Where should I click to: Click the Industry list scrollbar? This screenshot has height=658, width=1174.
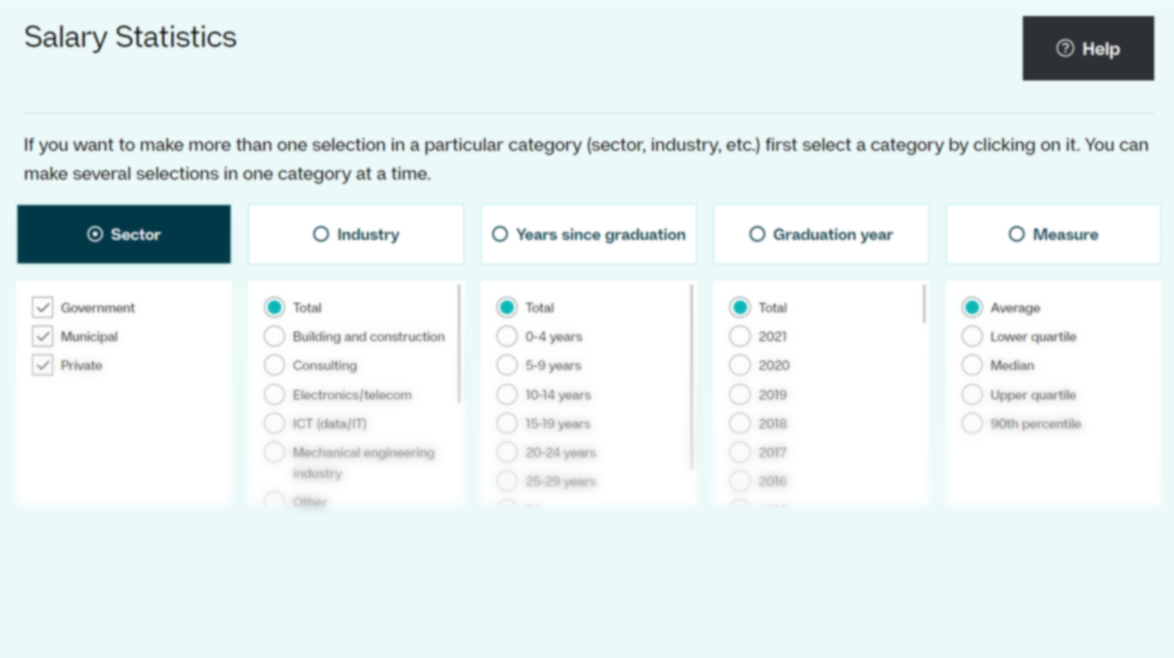(x=459, y=344)
